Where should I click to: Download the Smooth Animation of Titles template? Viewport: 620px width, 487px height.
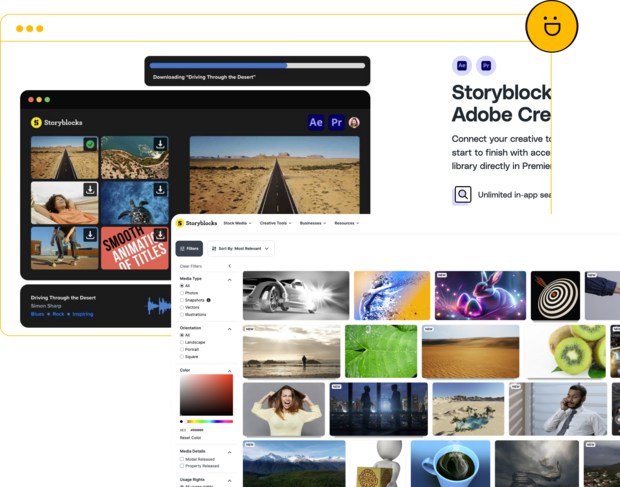pos(160,235)
